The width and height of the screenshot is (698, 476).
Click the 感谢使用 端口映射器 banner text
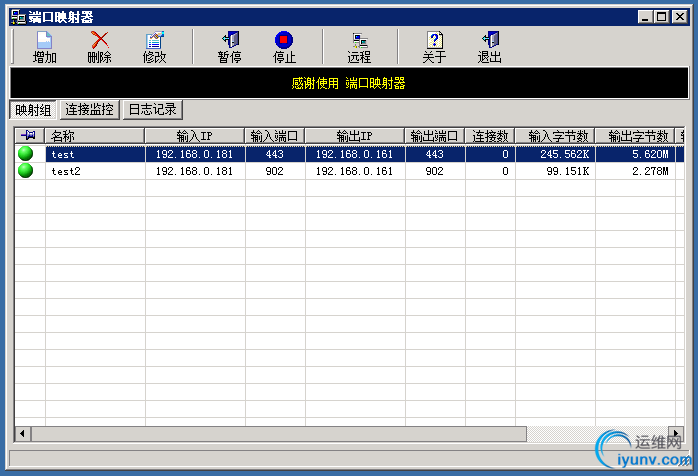349,83
